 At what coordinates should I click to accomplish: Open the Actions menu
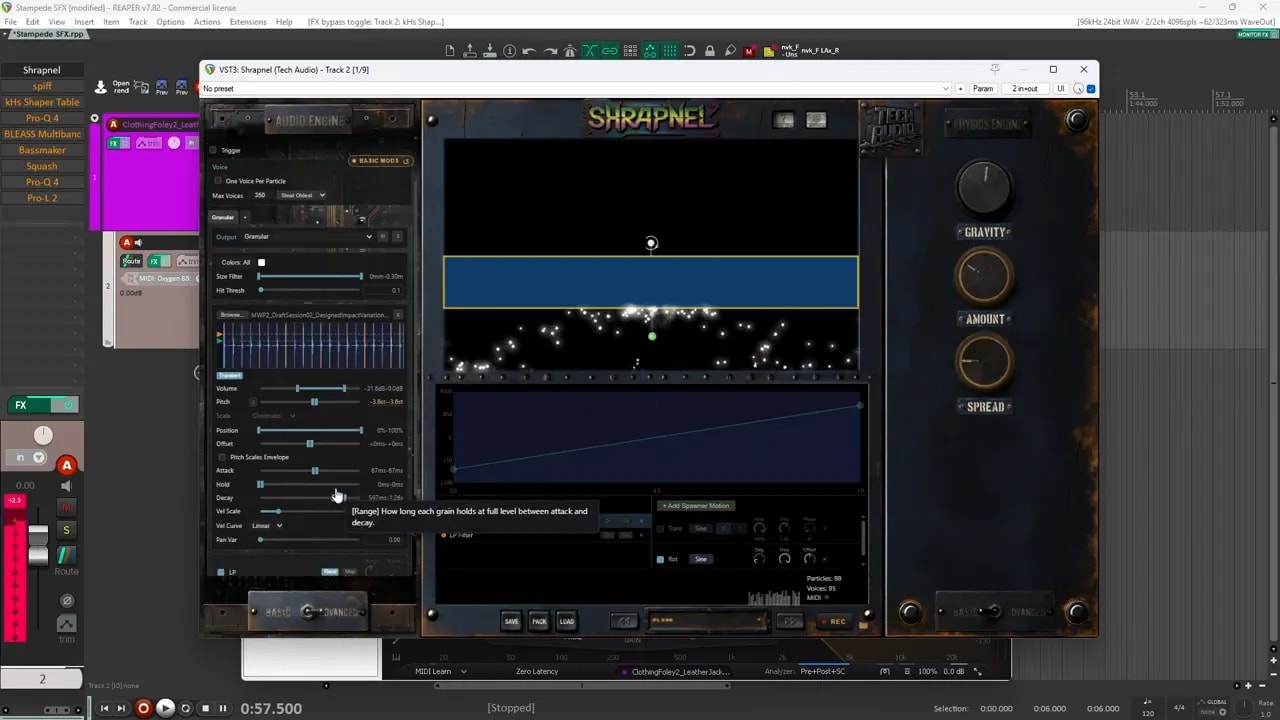207,22
